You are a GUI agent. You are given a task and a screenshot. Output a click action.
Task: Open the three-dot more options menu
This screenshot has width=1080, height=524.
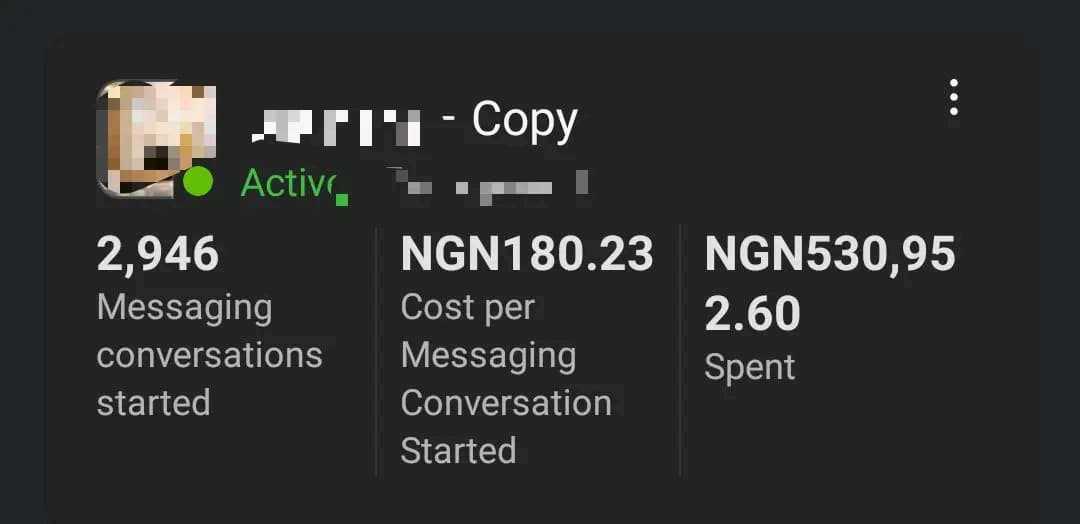pos(954,98)
